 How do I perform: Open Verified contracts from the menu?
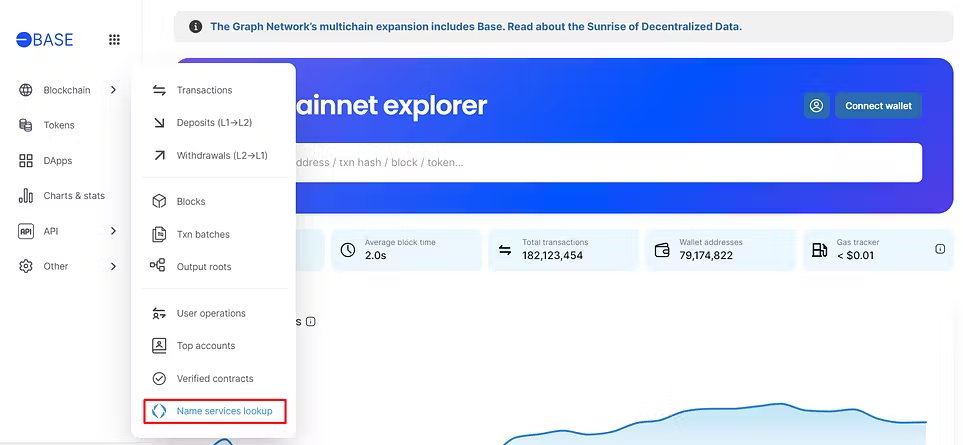pyautogui.click(x=215, y=379)
